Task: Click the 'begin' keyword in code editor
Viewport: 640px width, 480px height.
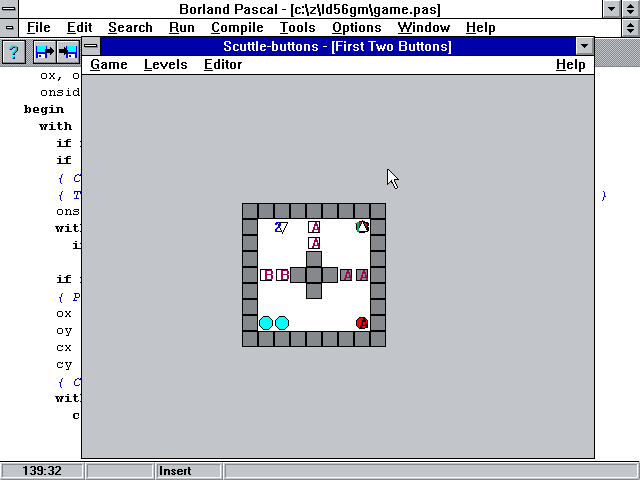Action: click(x=44, y=109)
